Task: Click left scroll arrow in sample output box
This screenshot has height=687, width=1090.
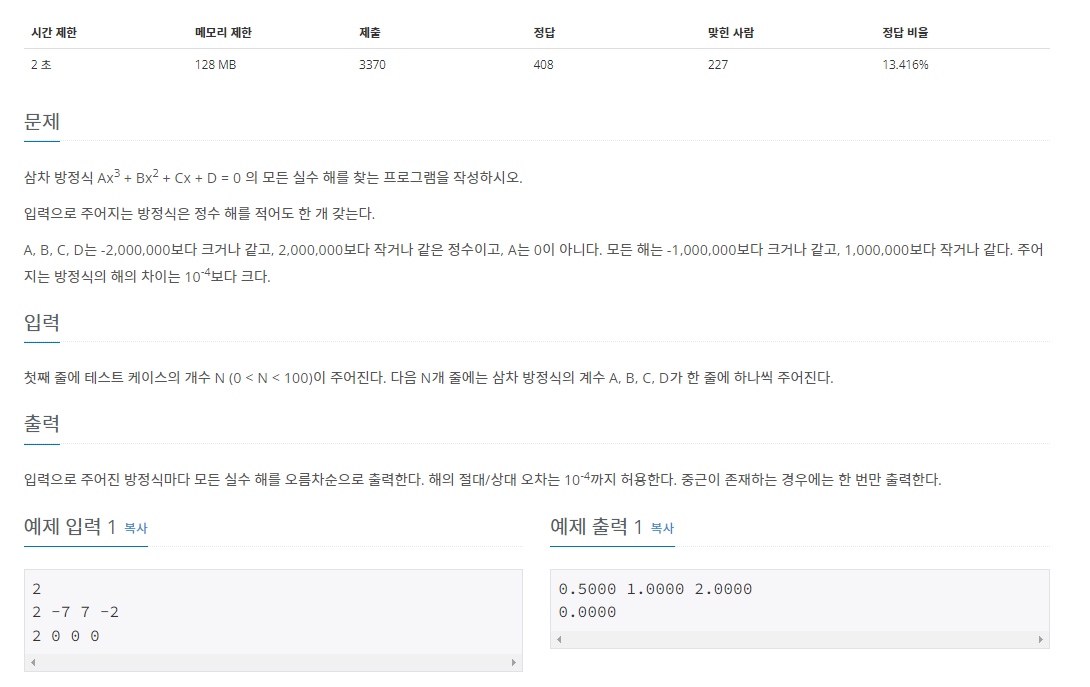Action: pyautogui.click(x=560, y=640)
